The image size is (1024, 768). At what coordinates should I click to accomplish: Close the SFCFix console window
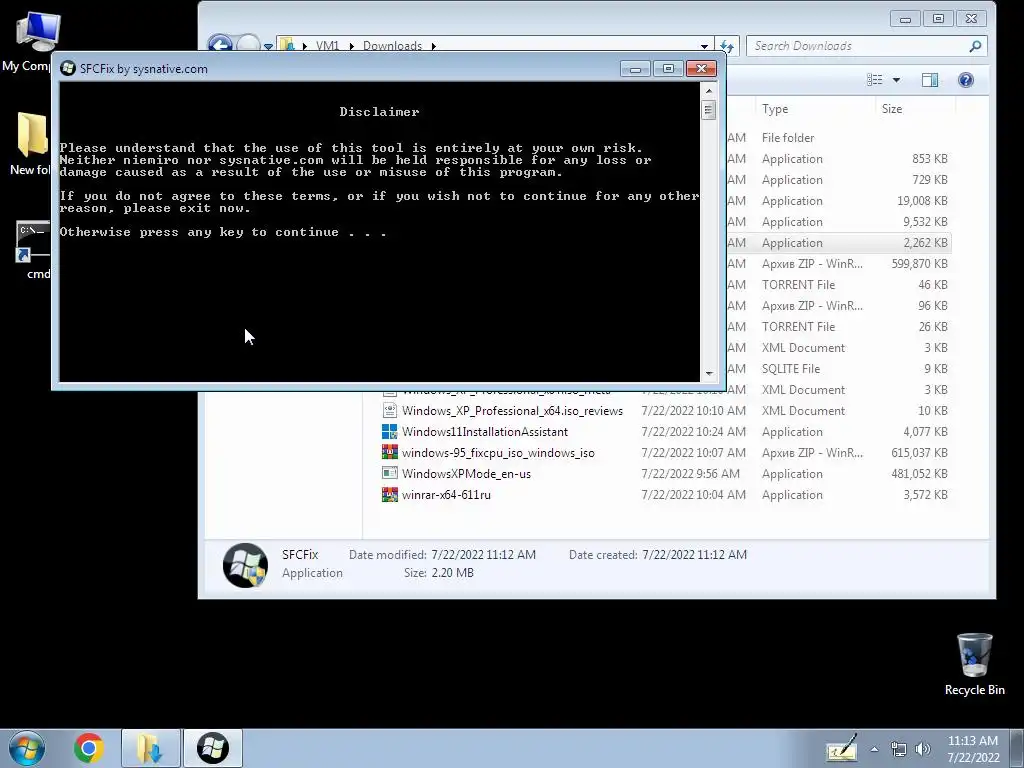tap(701, 69)
